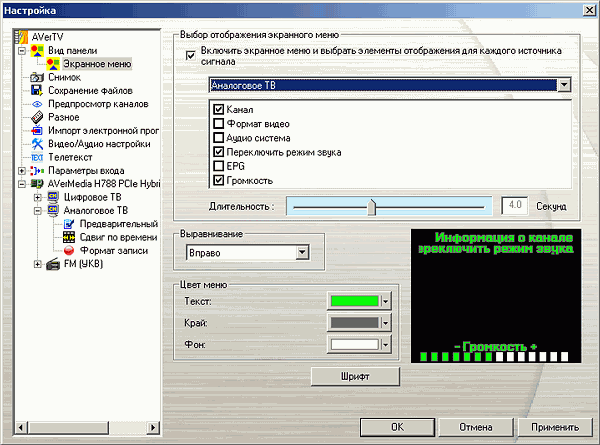
Task: Open the Аналоговое ТВ source dropdown
Action: pyautogui.click(x=565, y=86)
